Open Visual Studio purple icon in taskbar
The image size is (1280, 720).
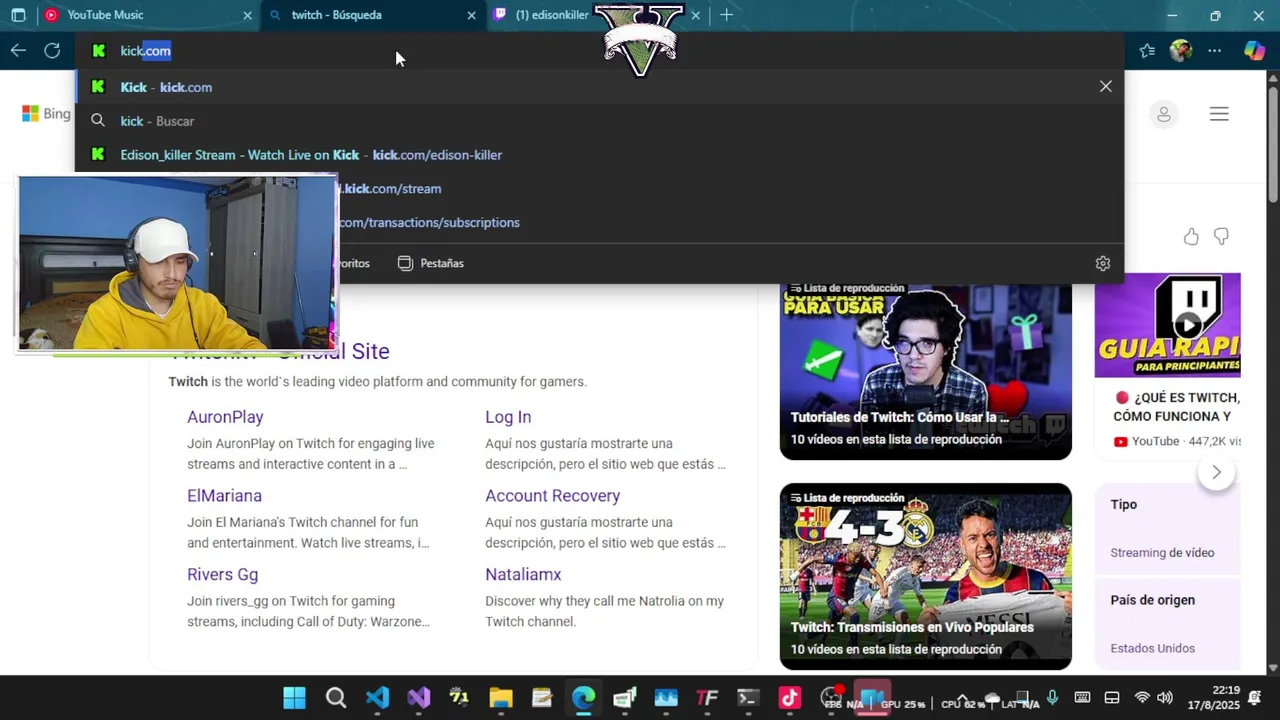418,698
